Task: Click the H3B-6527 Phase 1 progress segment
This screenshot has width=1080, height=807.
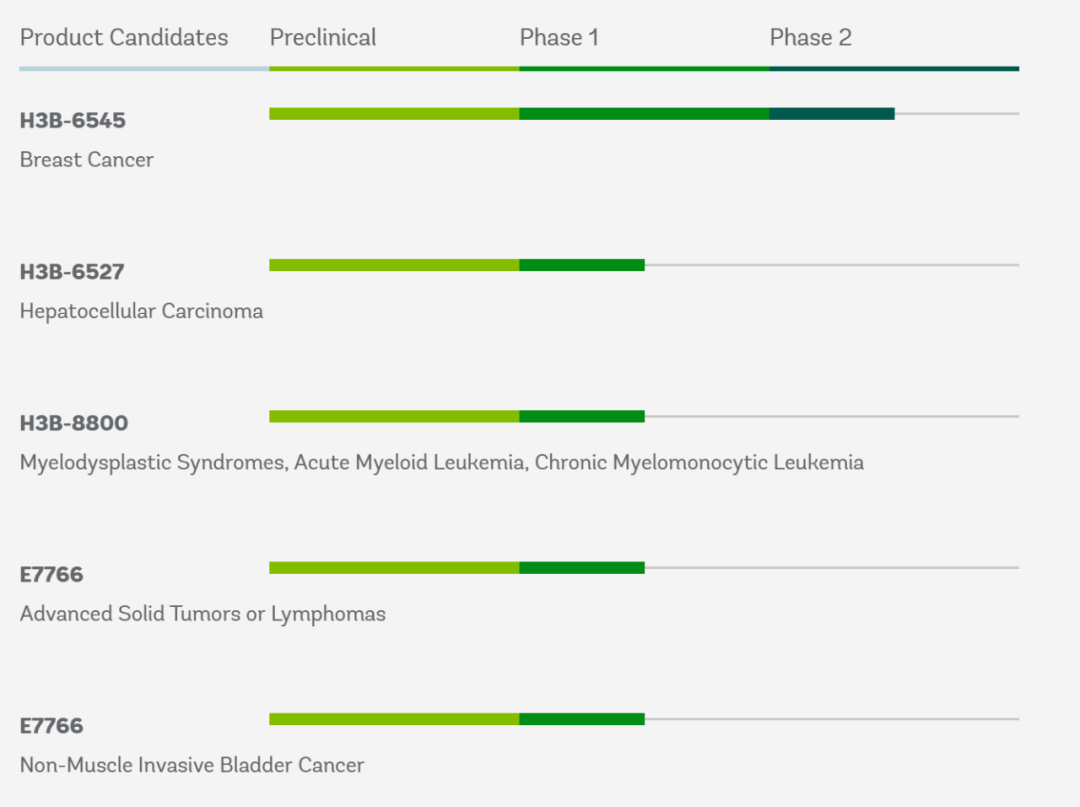Action: (x=582, y=265)
